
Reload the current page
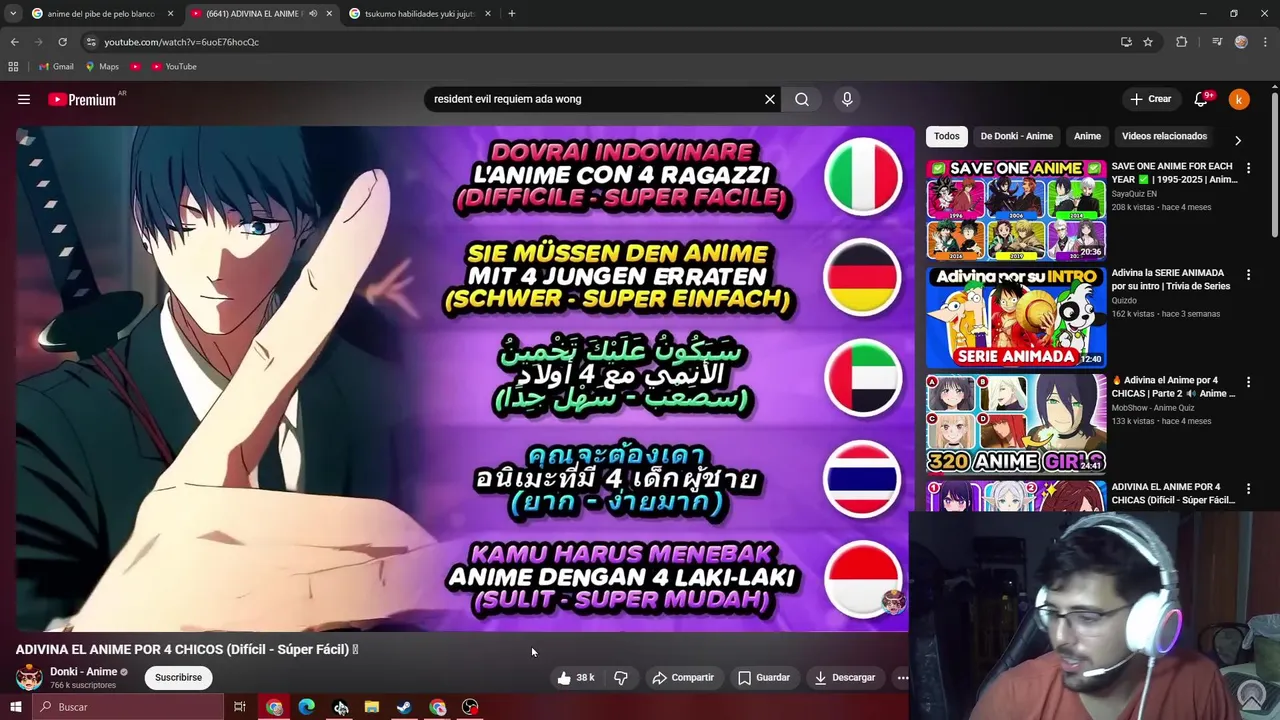point(62,42)
